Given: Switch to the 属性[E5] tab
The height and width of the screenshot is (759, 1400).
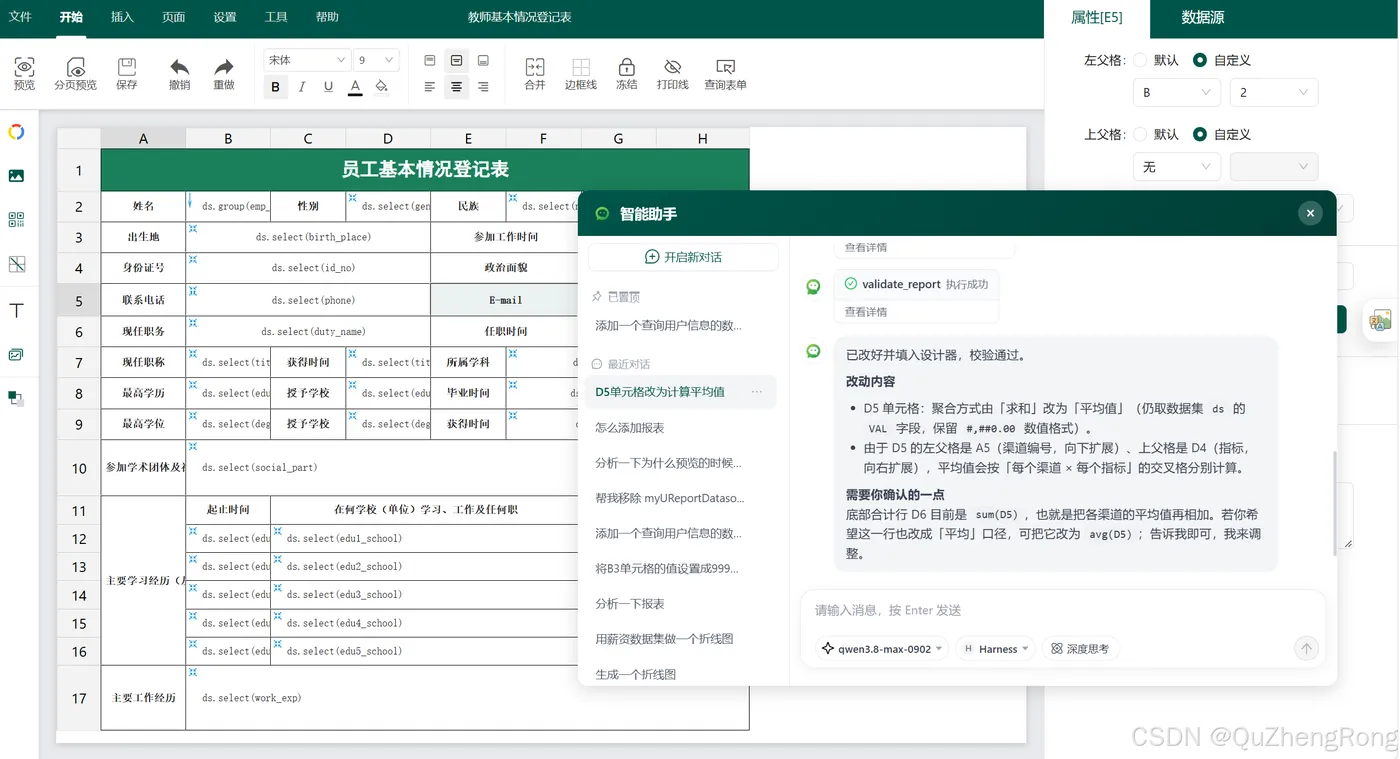Looking at the screenshot, I should coord(1096,18).
